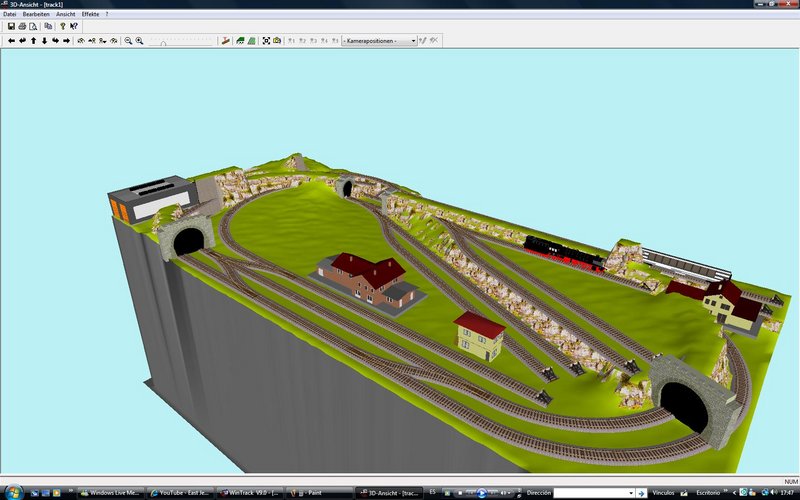Click the zoom slider handle in the toolbar
This screenshot has height=500, width=800.
[163, 43]
